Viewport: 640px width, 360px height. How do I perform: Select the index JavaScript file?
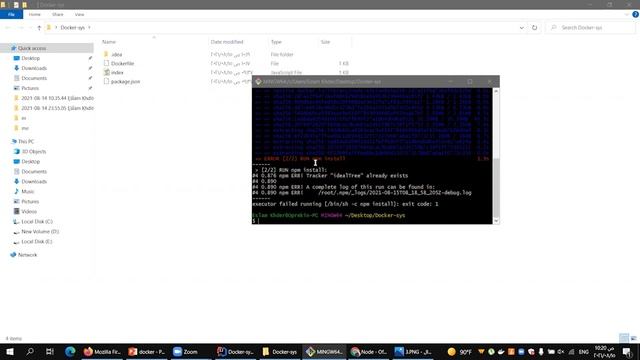tap(117, 73)
